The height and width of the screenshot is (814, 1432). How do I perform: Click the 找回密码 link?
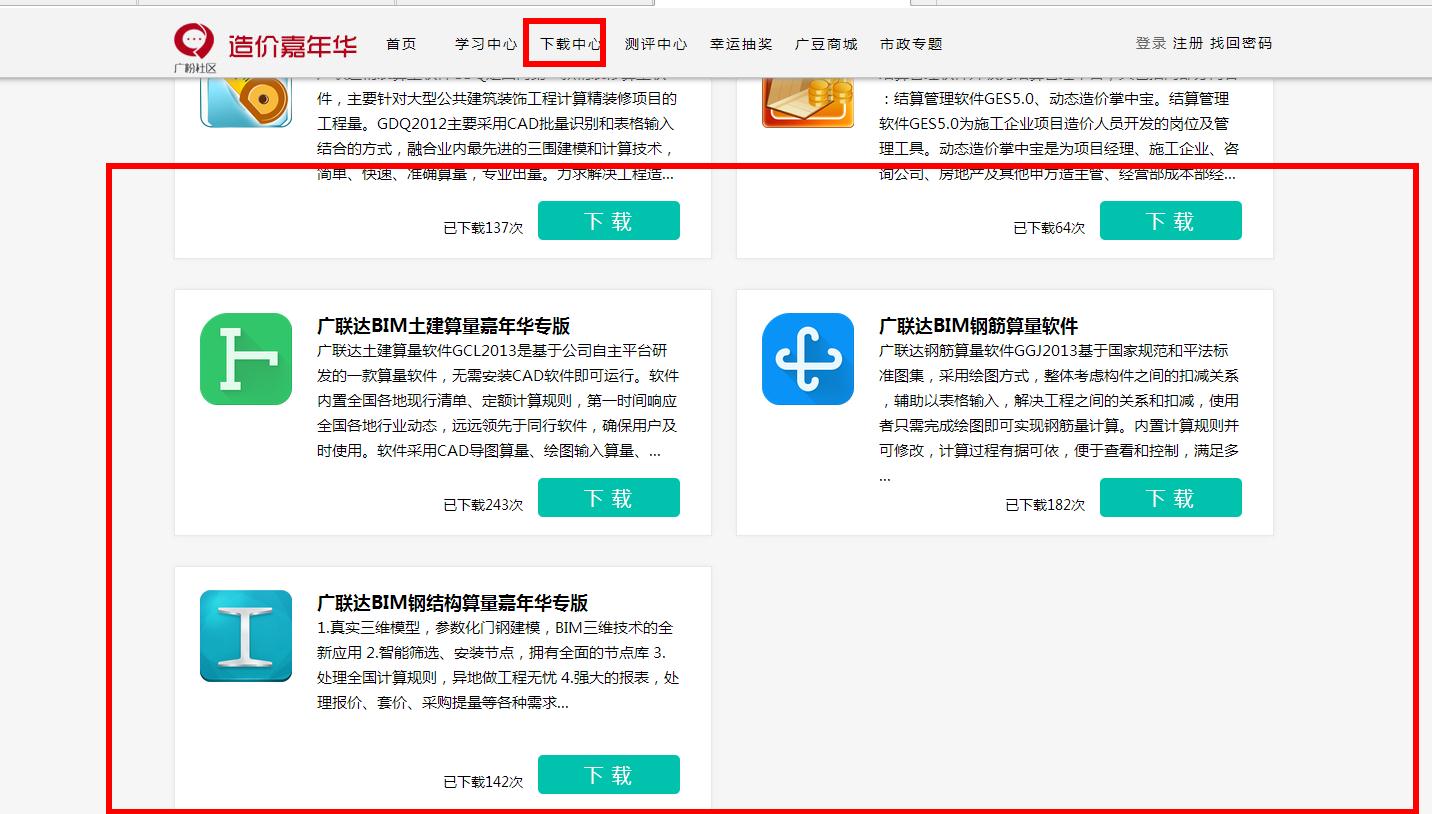pos(1241,43)
